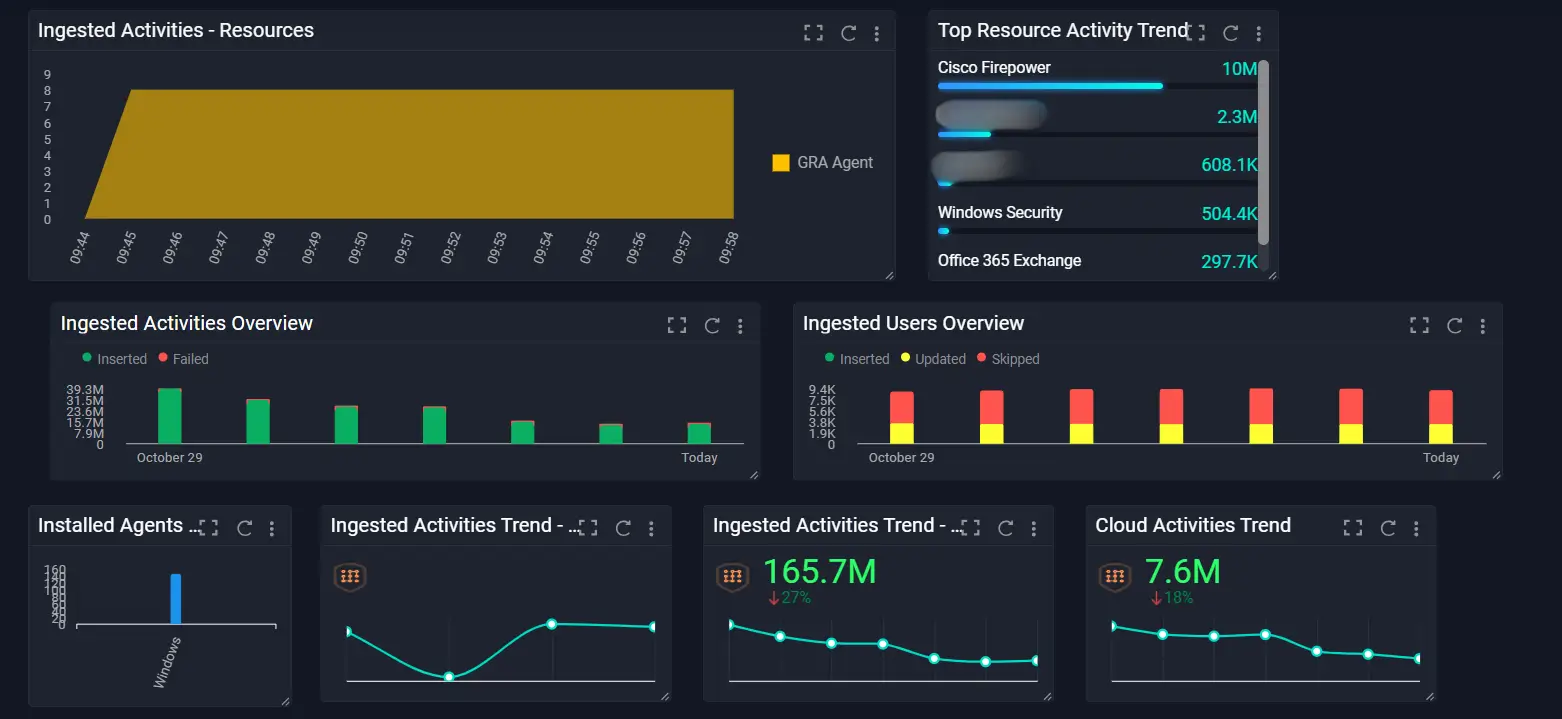Refresh the Ingested Activities - Resources widget
This screenshot has width=1562, height=719.
click(848, 33)
